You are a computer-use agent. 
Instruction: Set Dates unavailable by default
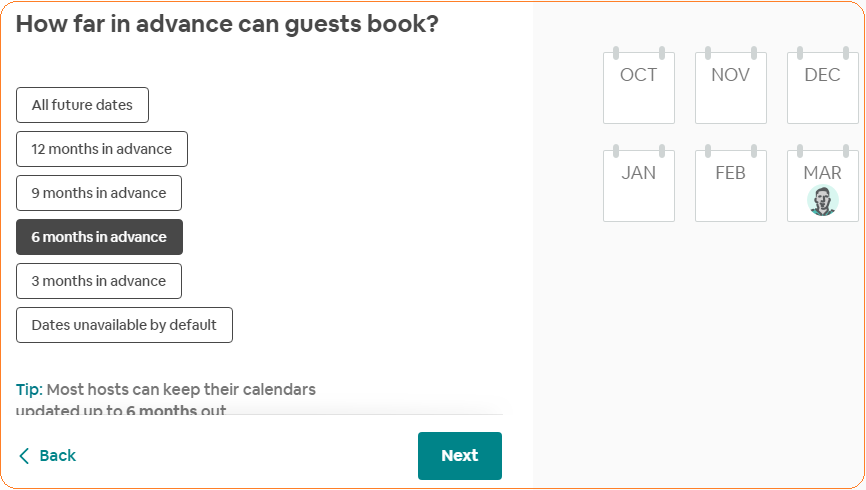click(x=124, y=325)
